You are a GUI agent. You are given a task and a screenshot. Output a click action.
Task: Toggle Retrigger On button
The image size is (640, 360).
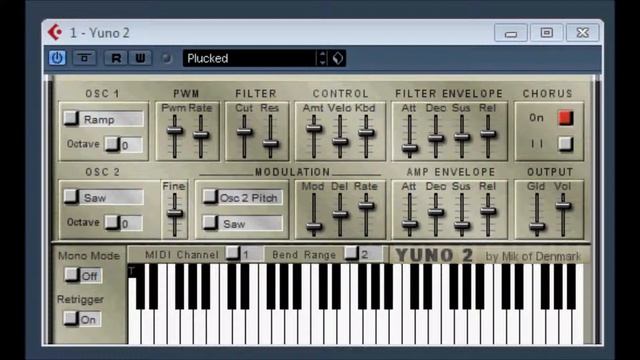coord(83,319)
